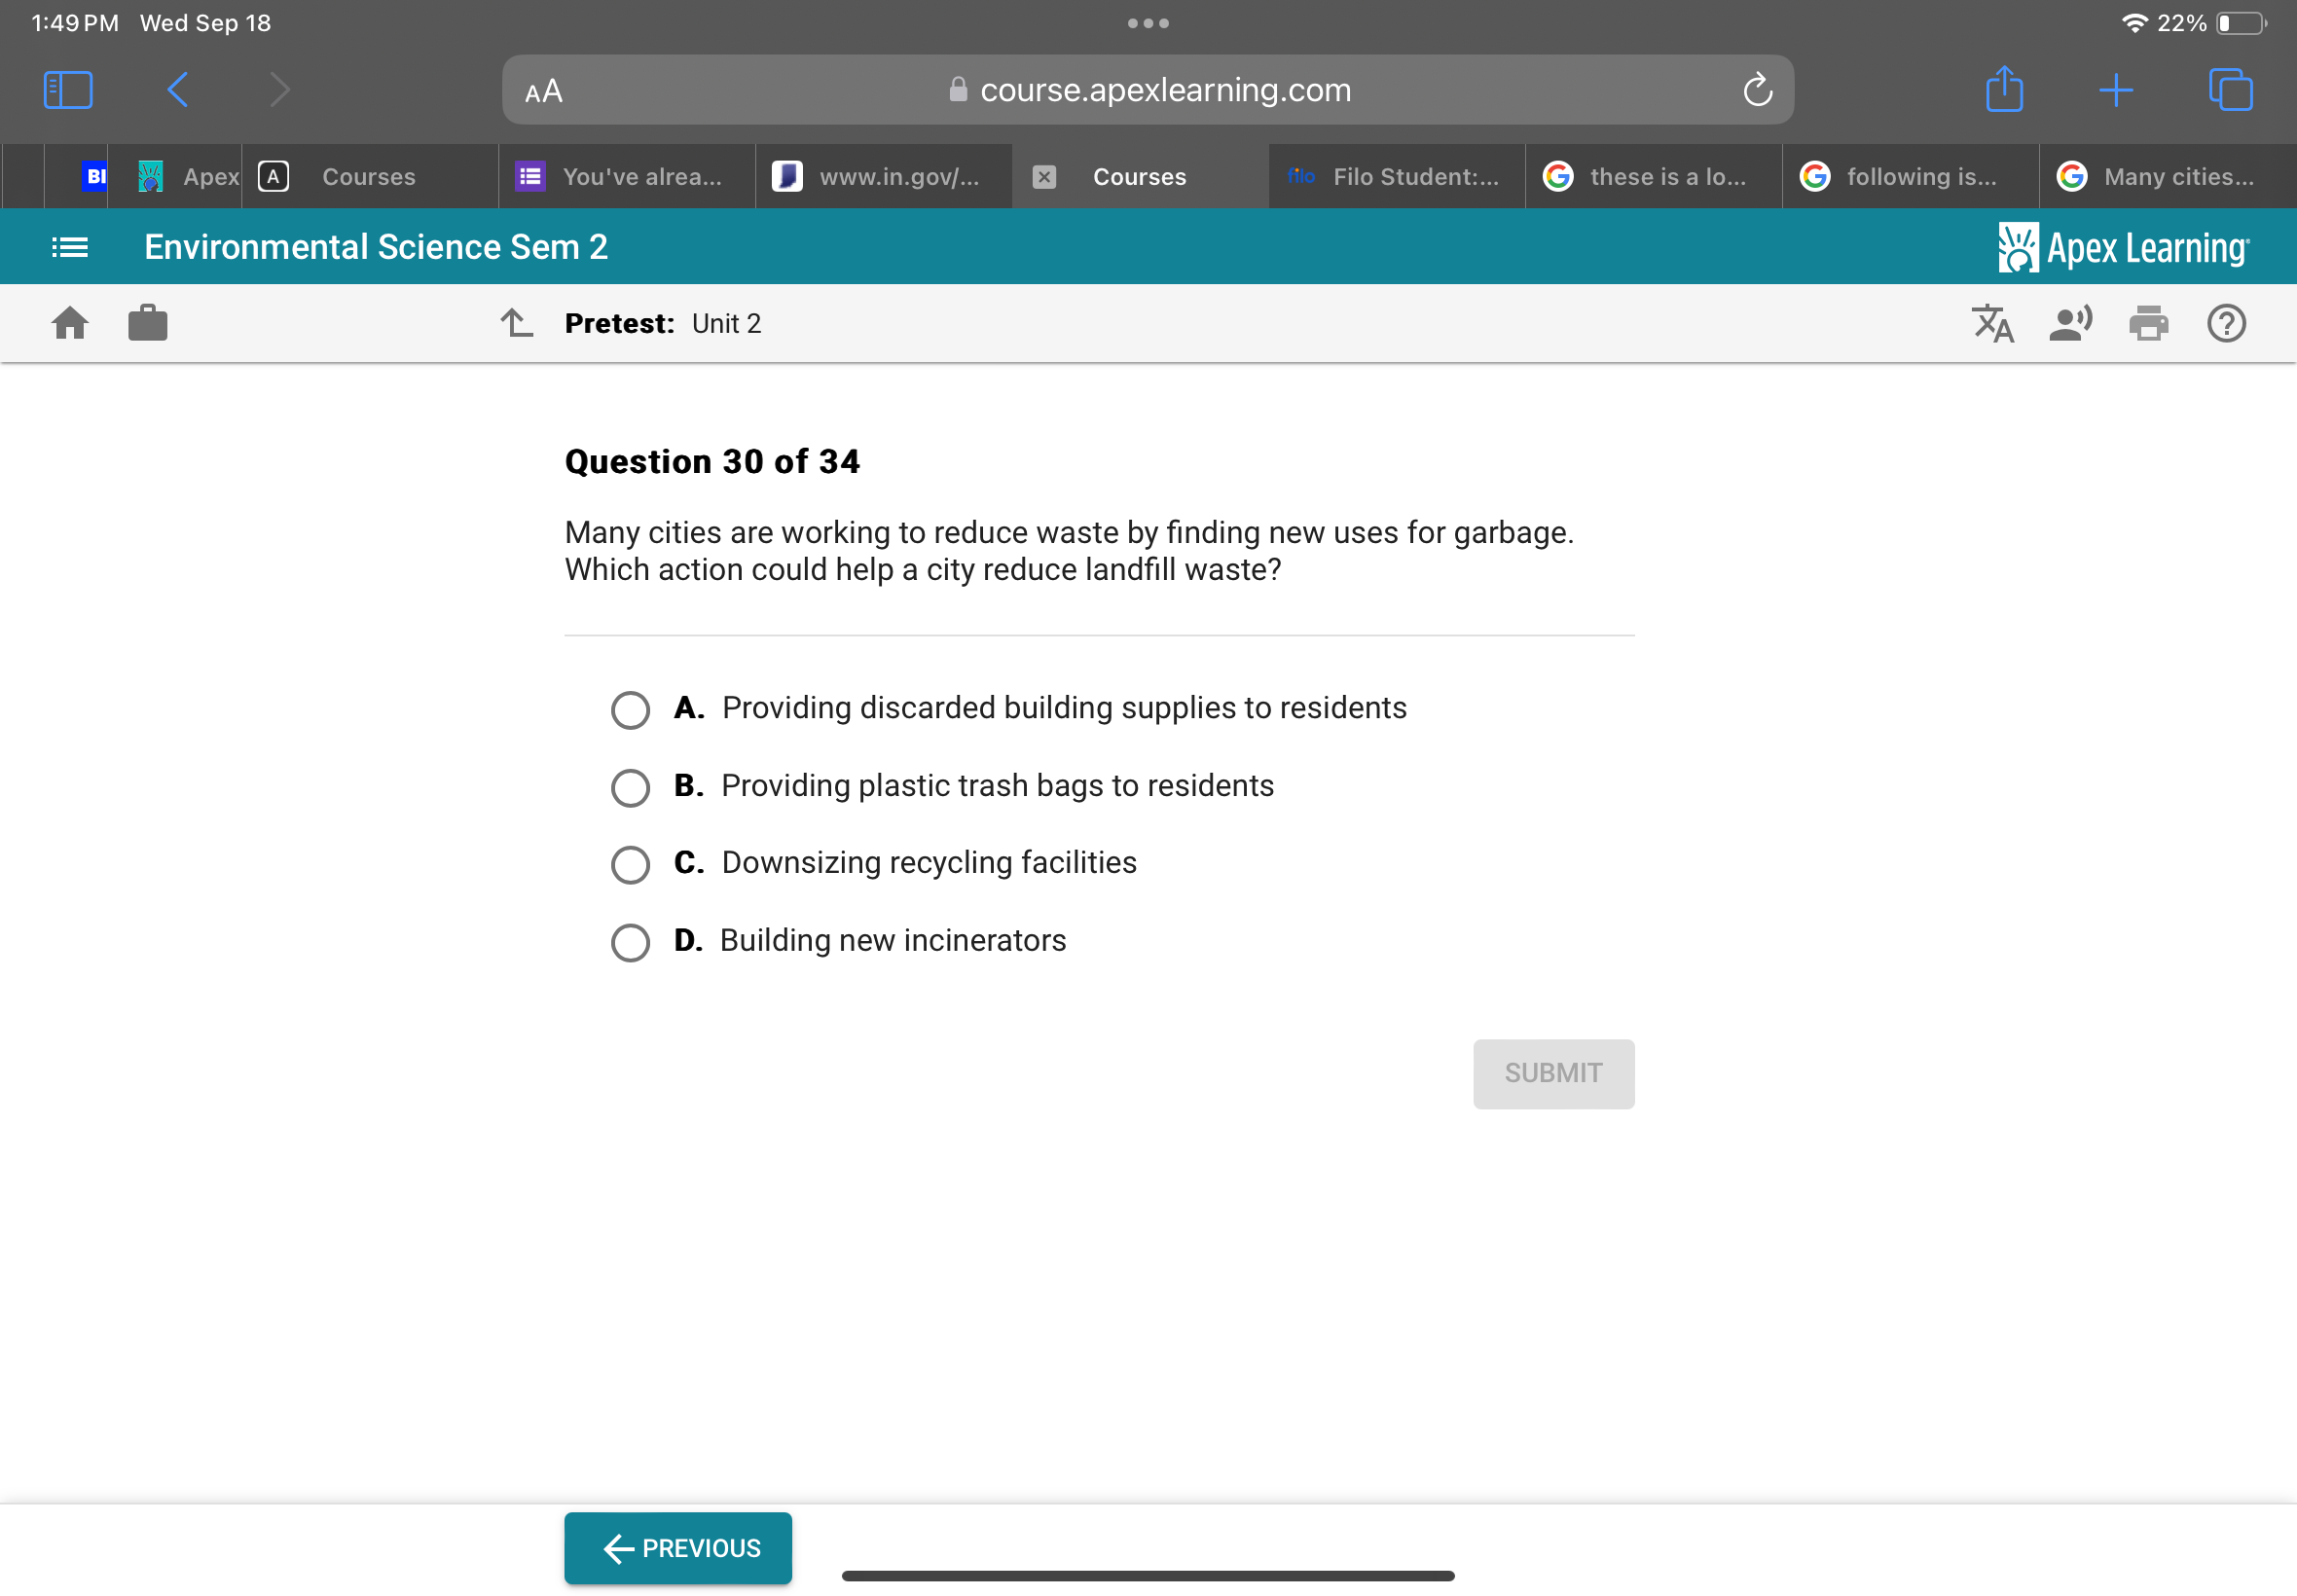2297x1596 pixels.
Task: Click the translate language icon
Action: [x=1995, y=323]
